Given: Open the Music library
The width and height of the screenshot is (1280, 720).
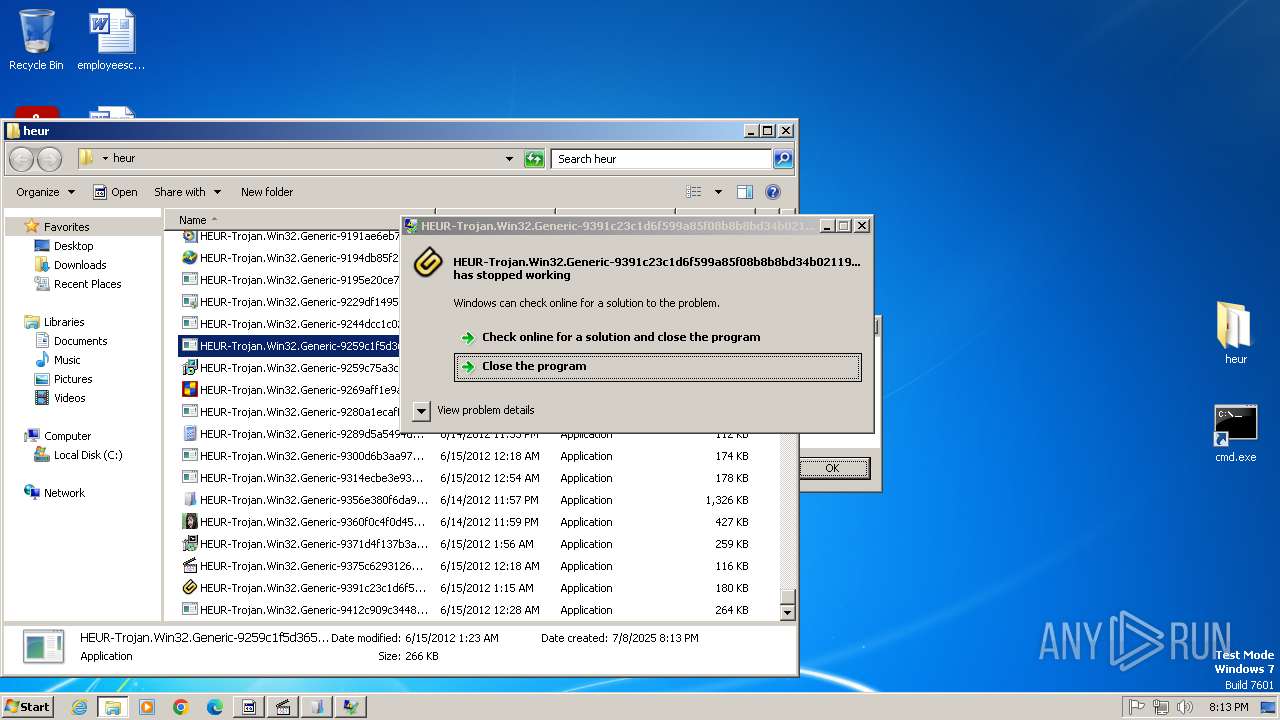Looking at the screenshot, I should [x=67, y=360].
